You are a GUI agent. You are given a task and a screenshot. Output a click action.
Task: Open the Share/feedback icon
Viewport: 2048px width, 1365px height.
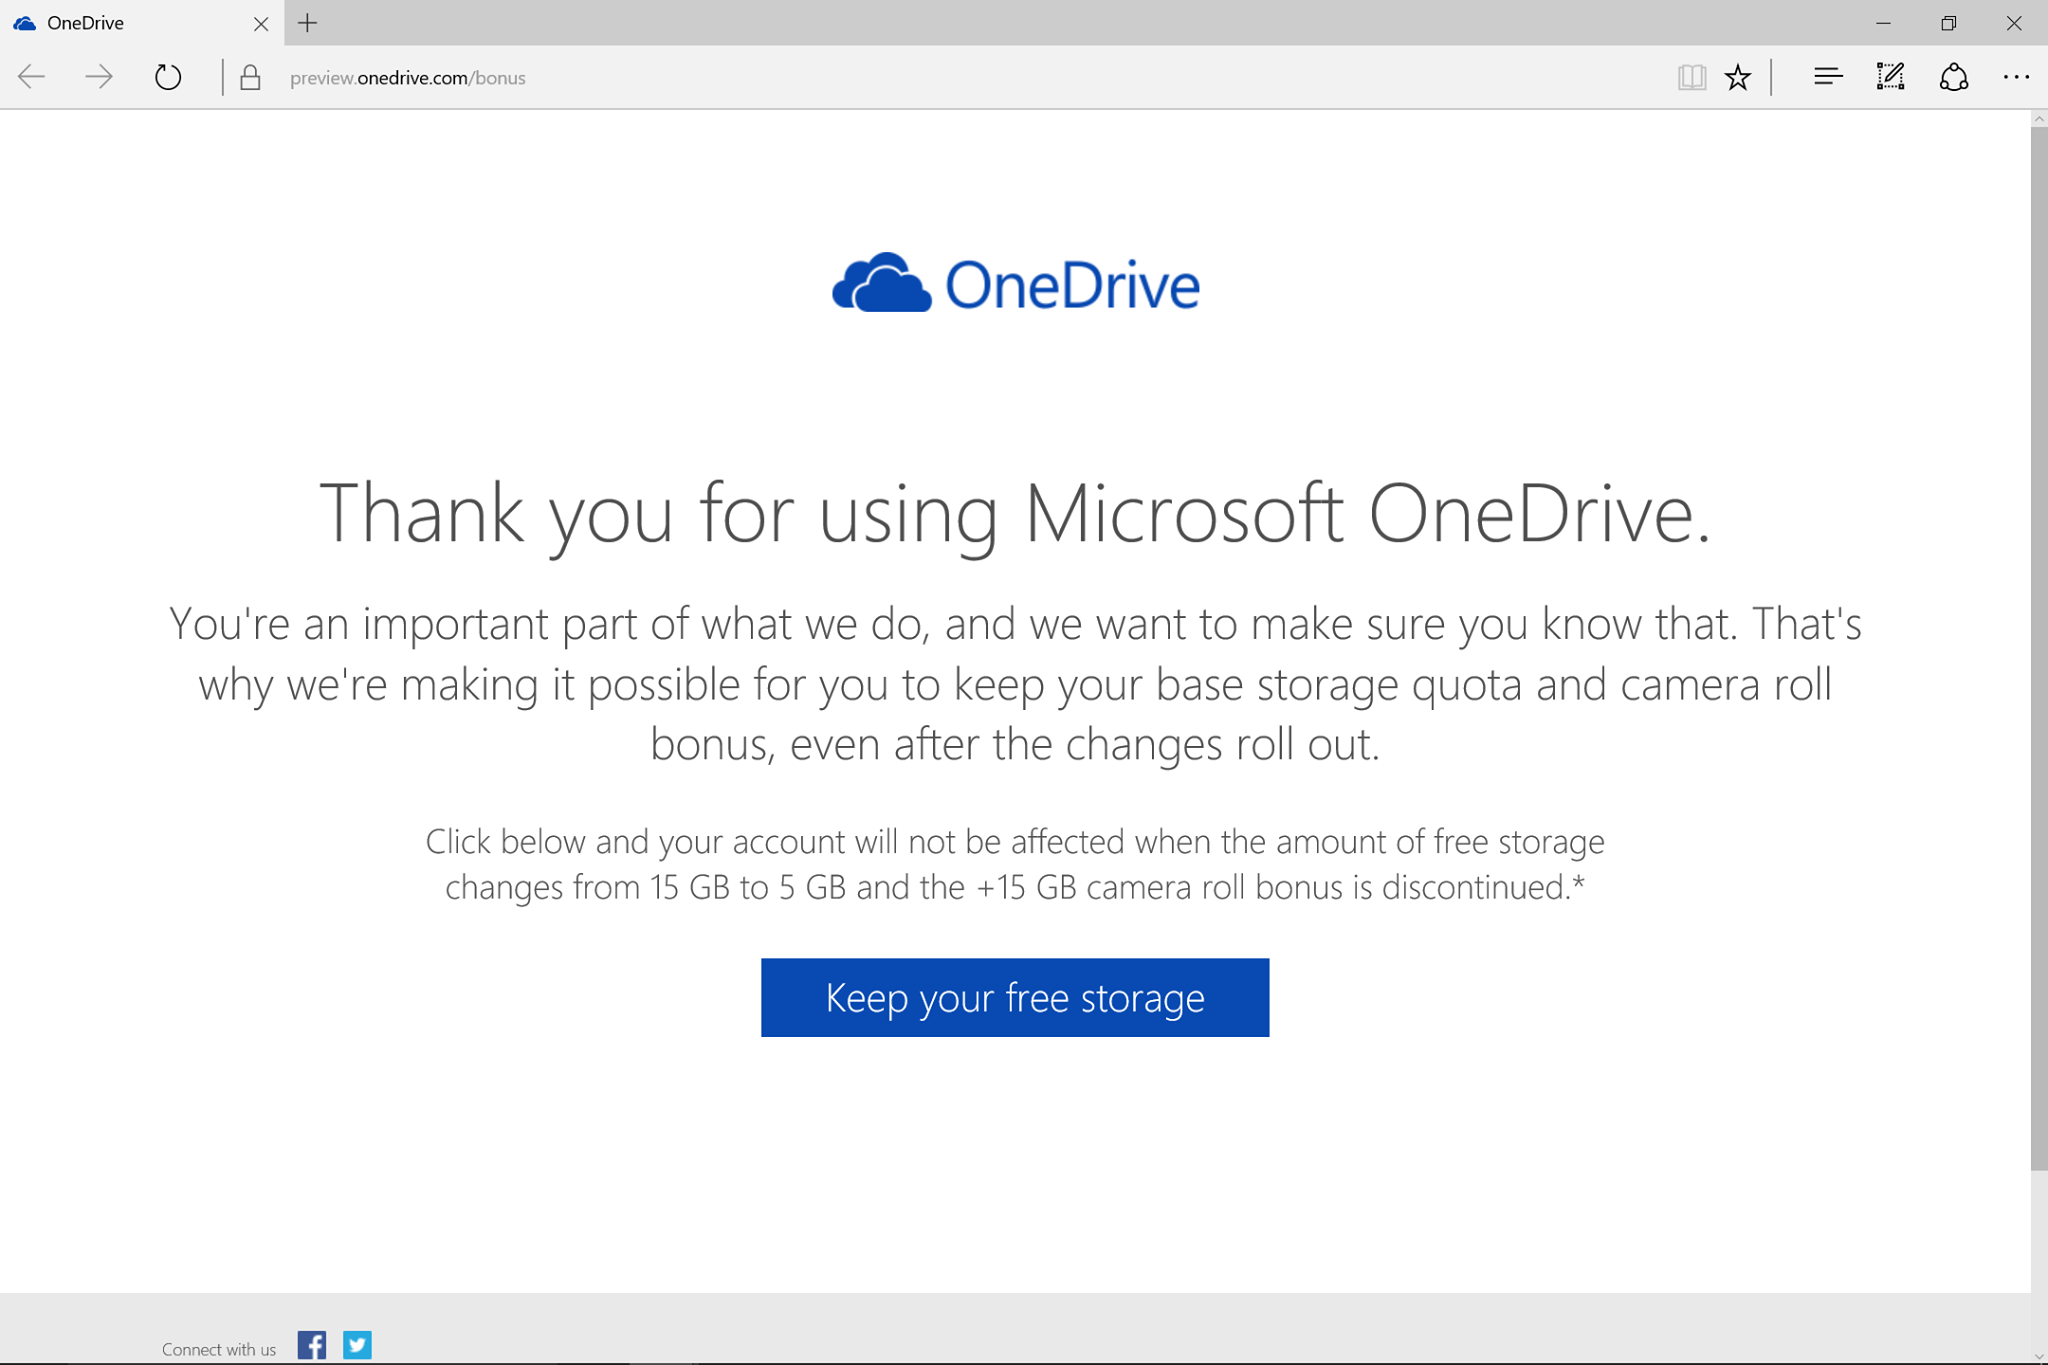1954,77
